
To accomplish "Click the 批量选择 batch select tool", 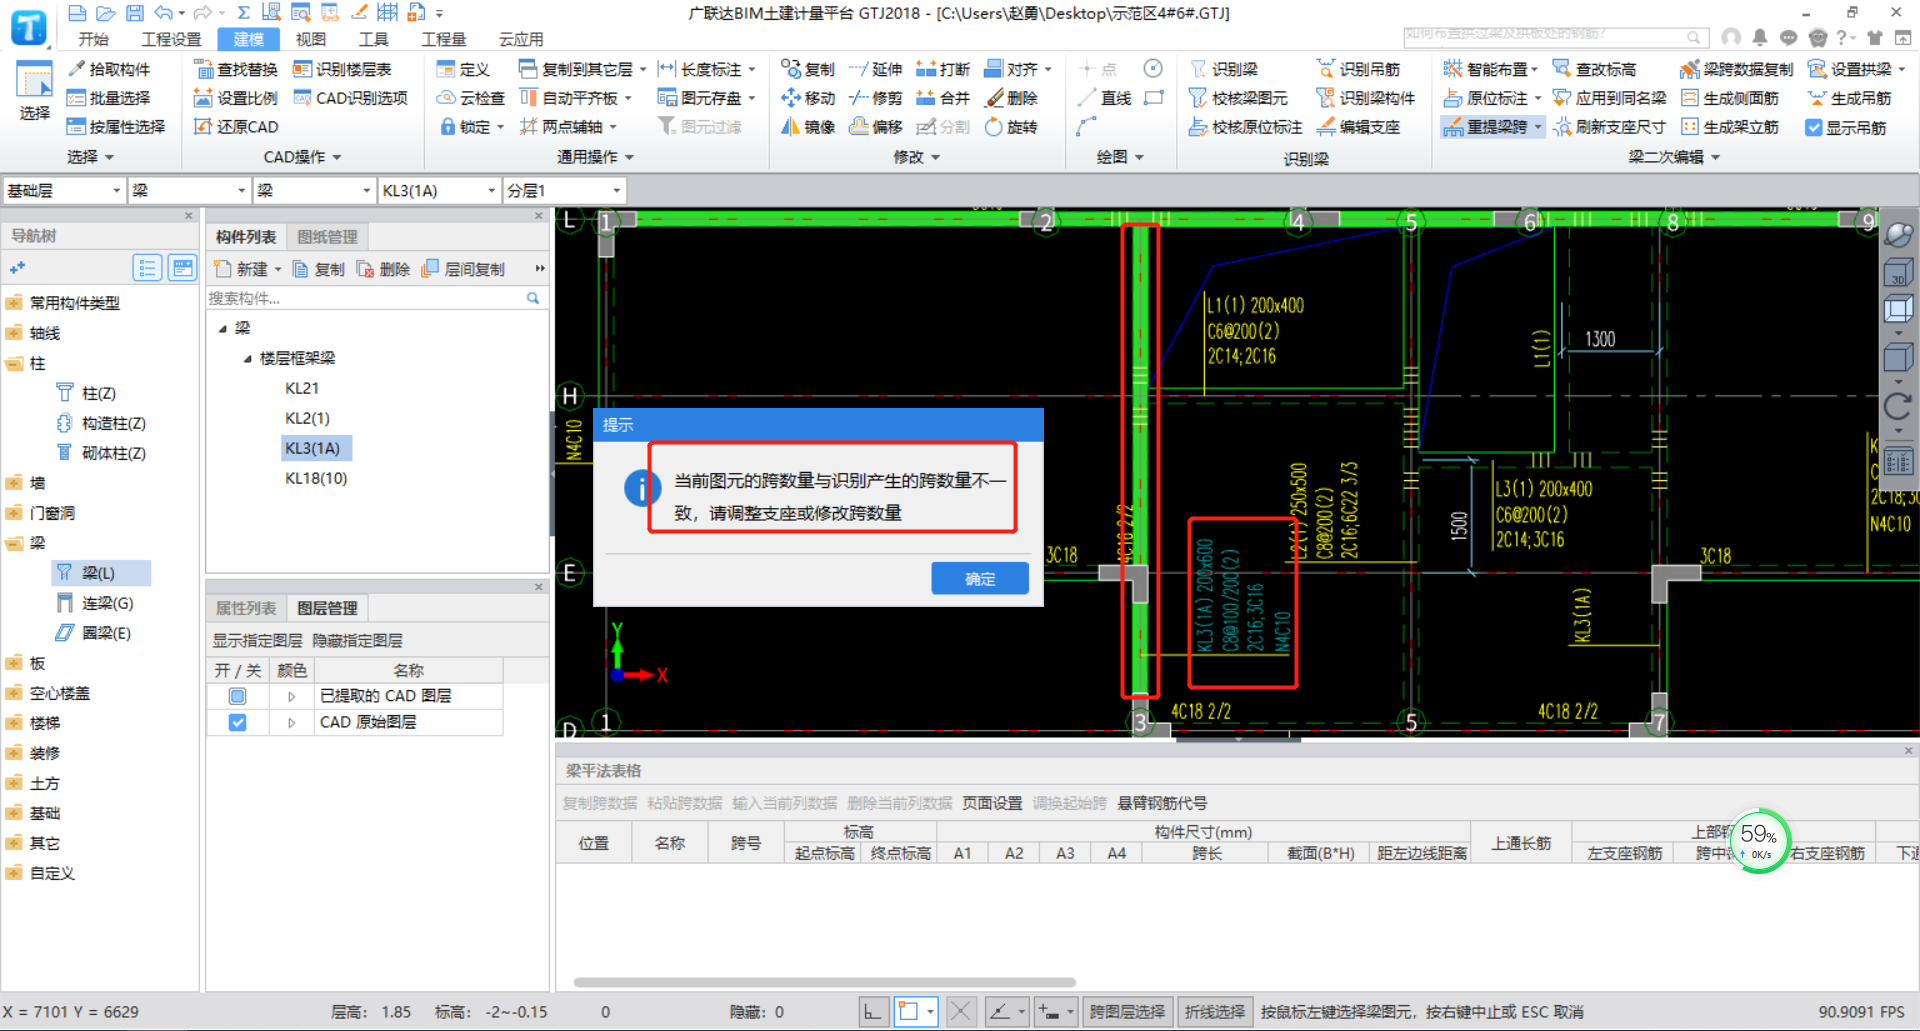I will click(109, 98).
